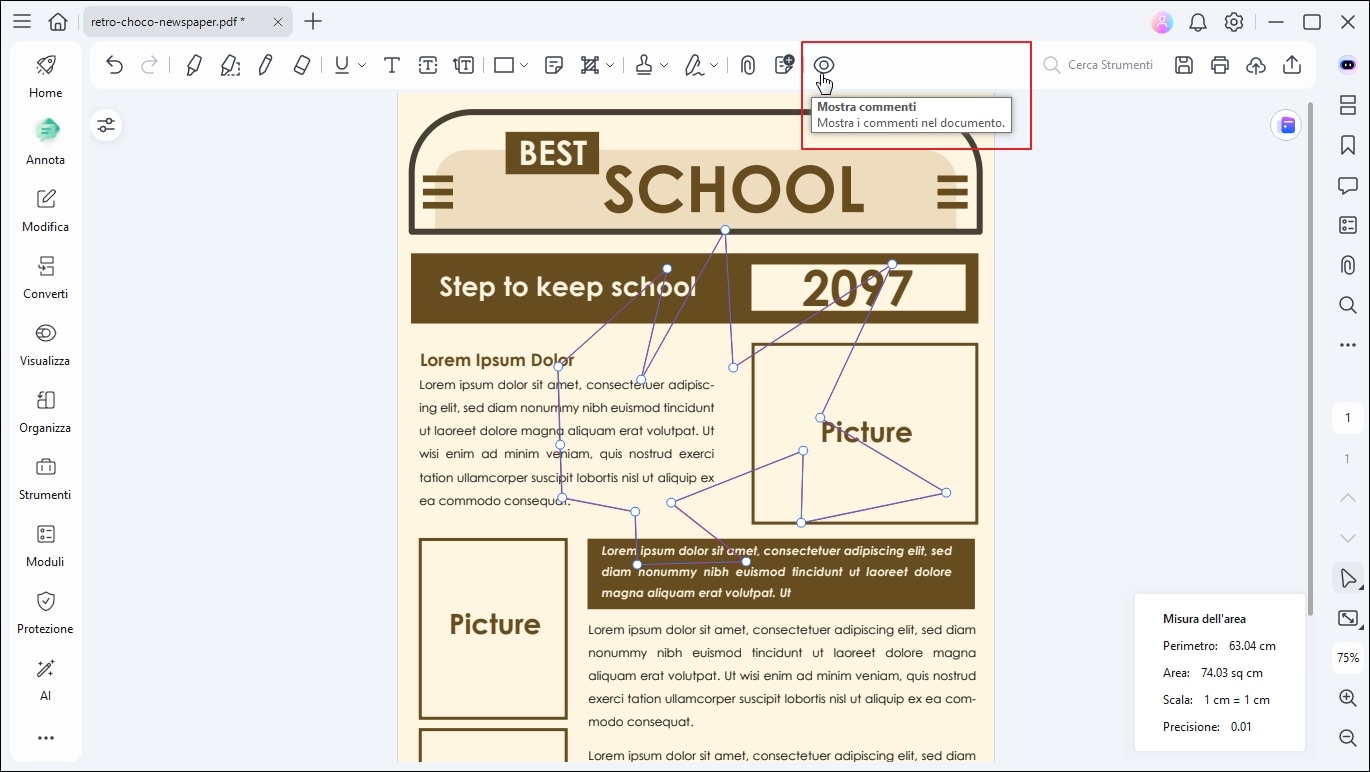Open Visualizza section
The height and width of the screenshot is (772, 1370).
click(45, 343)
